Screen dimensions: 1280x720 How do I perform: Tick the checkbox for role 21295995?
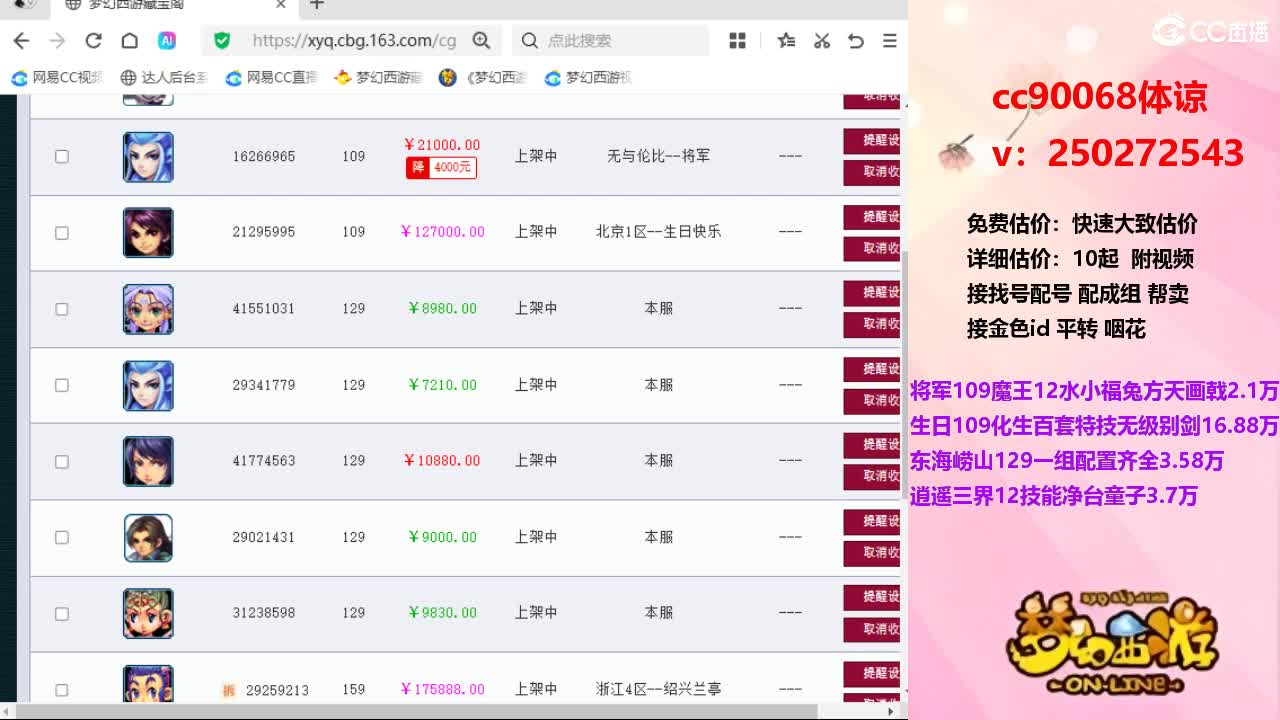click(62, 233)
